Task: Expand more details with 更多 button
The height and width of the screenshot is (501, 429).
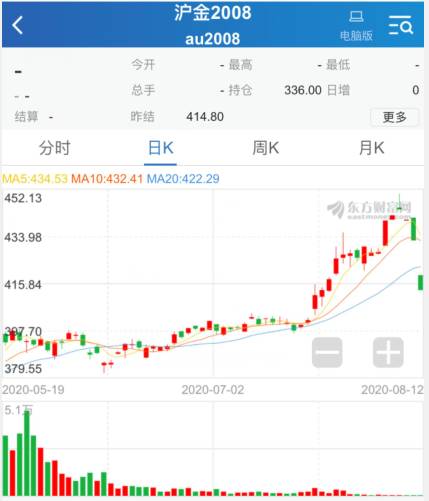Action: click(395, 117)
